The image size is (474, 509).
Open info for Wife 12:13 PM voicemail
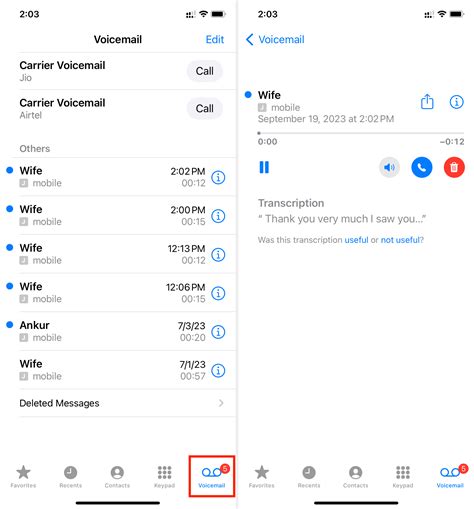tap(218, 255)
